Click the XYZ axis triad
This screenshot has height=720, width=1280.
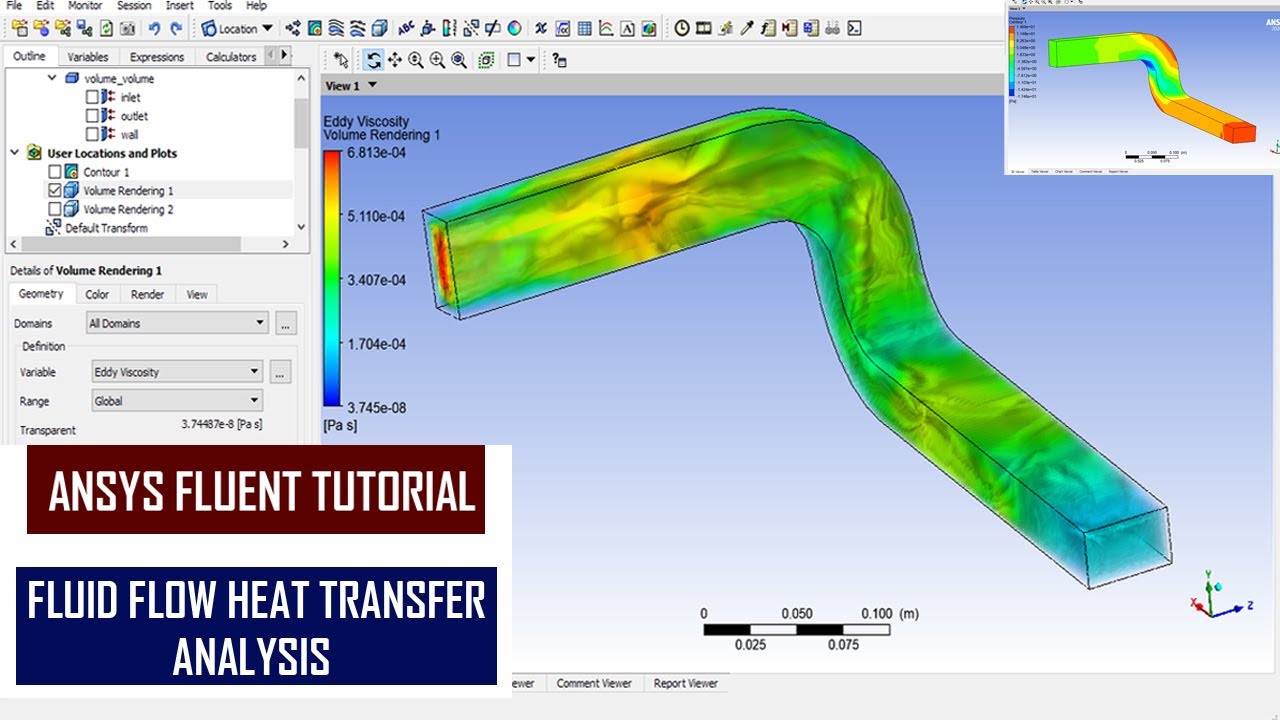(x=1220, y=597)
